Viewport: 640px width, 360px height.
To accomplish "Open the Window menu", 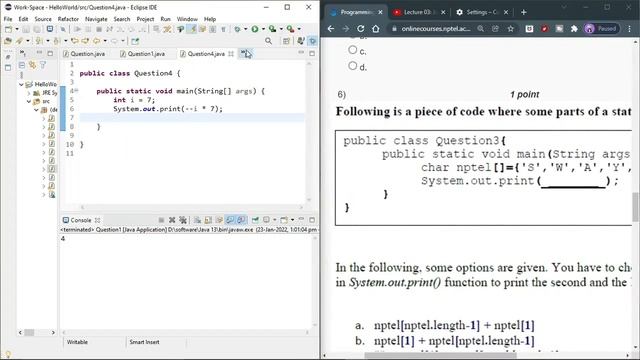I will coord(187,19).
